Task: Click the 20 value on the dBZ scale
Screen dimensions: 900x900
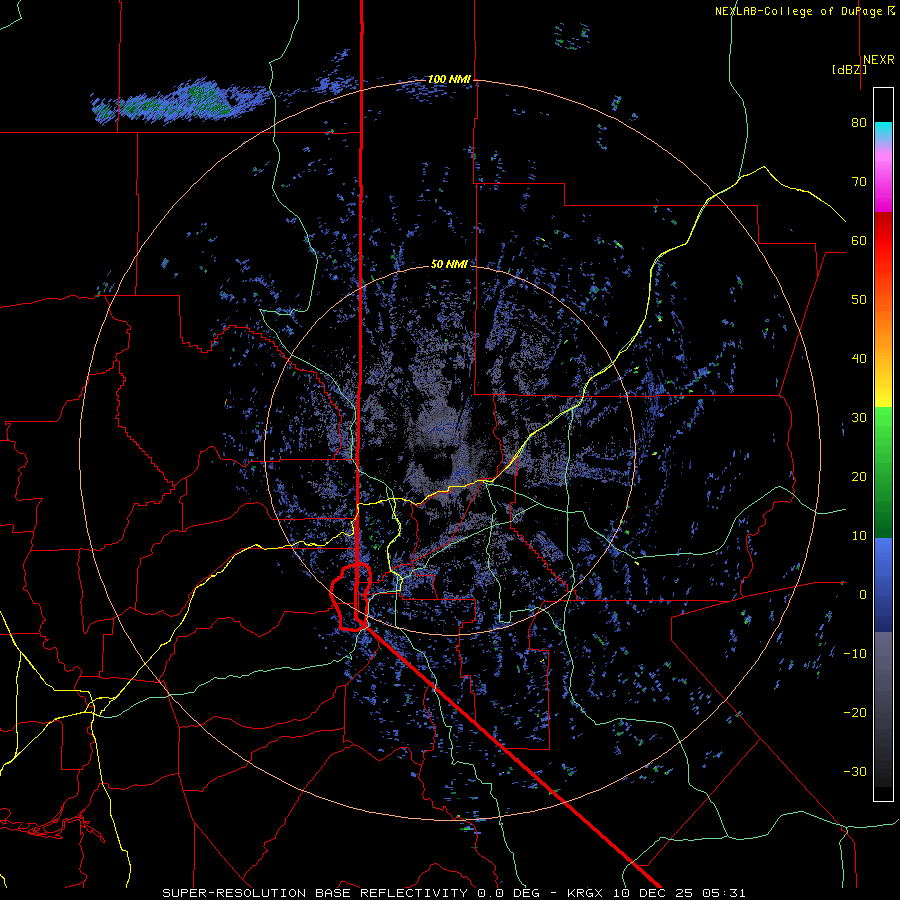Action: click(859, 476)
